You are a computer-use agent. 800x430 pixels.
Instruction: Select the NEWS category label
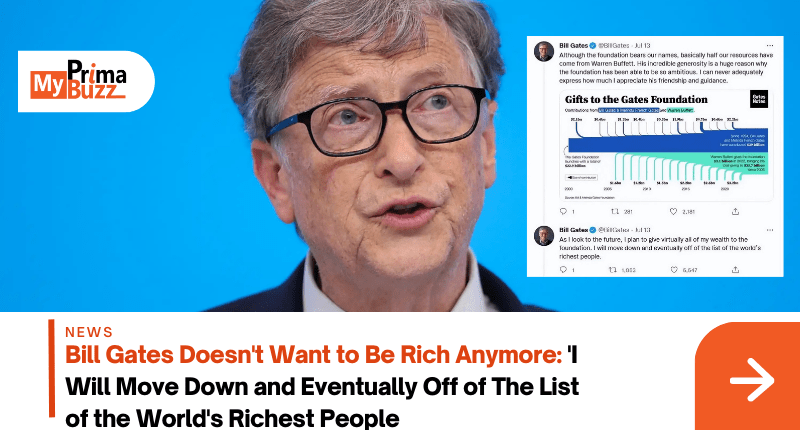[x=89, y=332]
